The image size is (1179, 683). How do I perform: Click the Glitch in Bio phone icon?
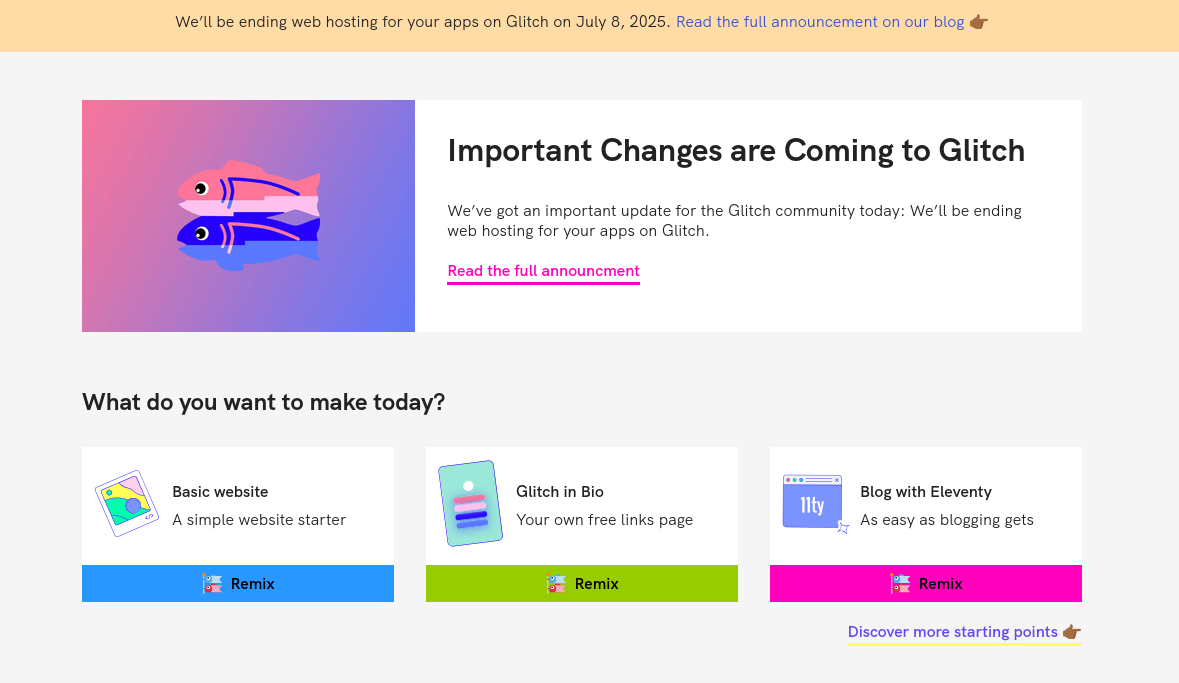[x=471, y=503]
